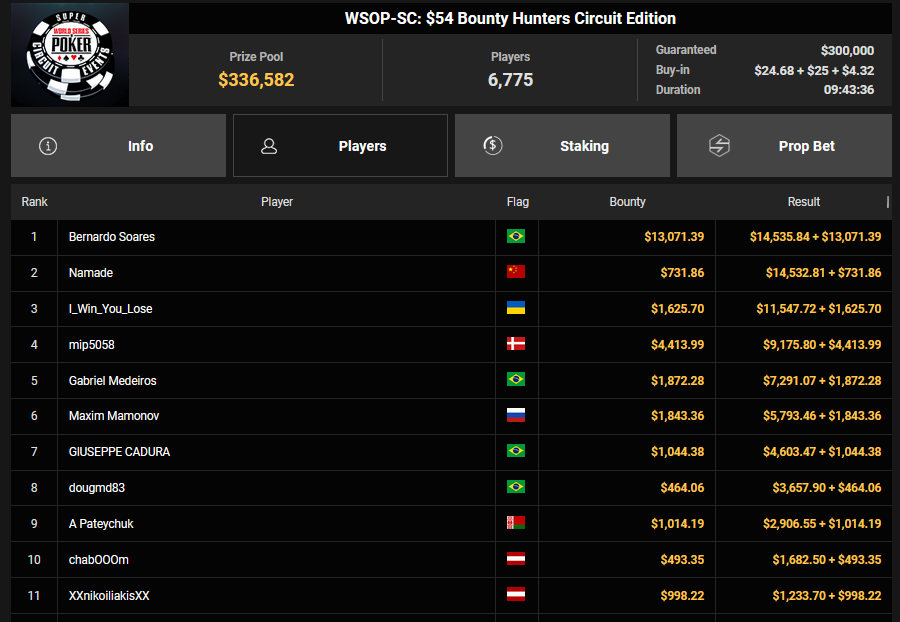Click the dollar coin icon on Staking tab
This screenshot has width=900, height=622.
[x=492, y=146]
